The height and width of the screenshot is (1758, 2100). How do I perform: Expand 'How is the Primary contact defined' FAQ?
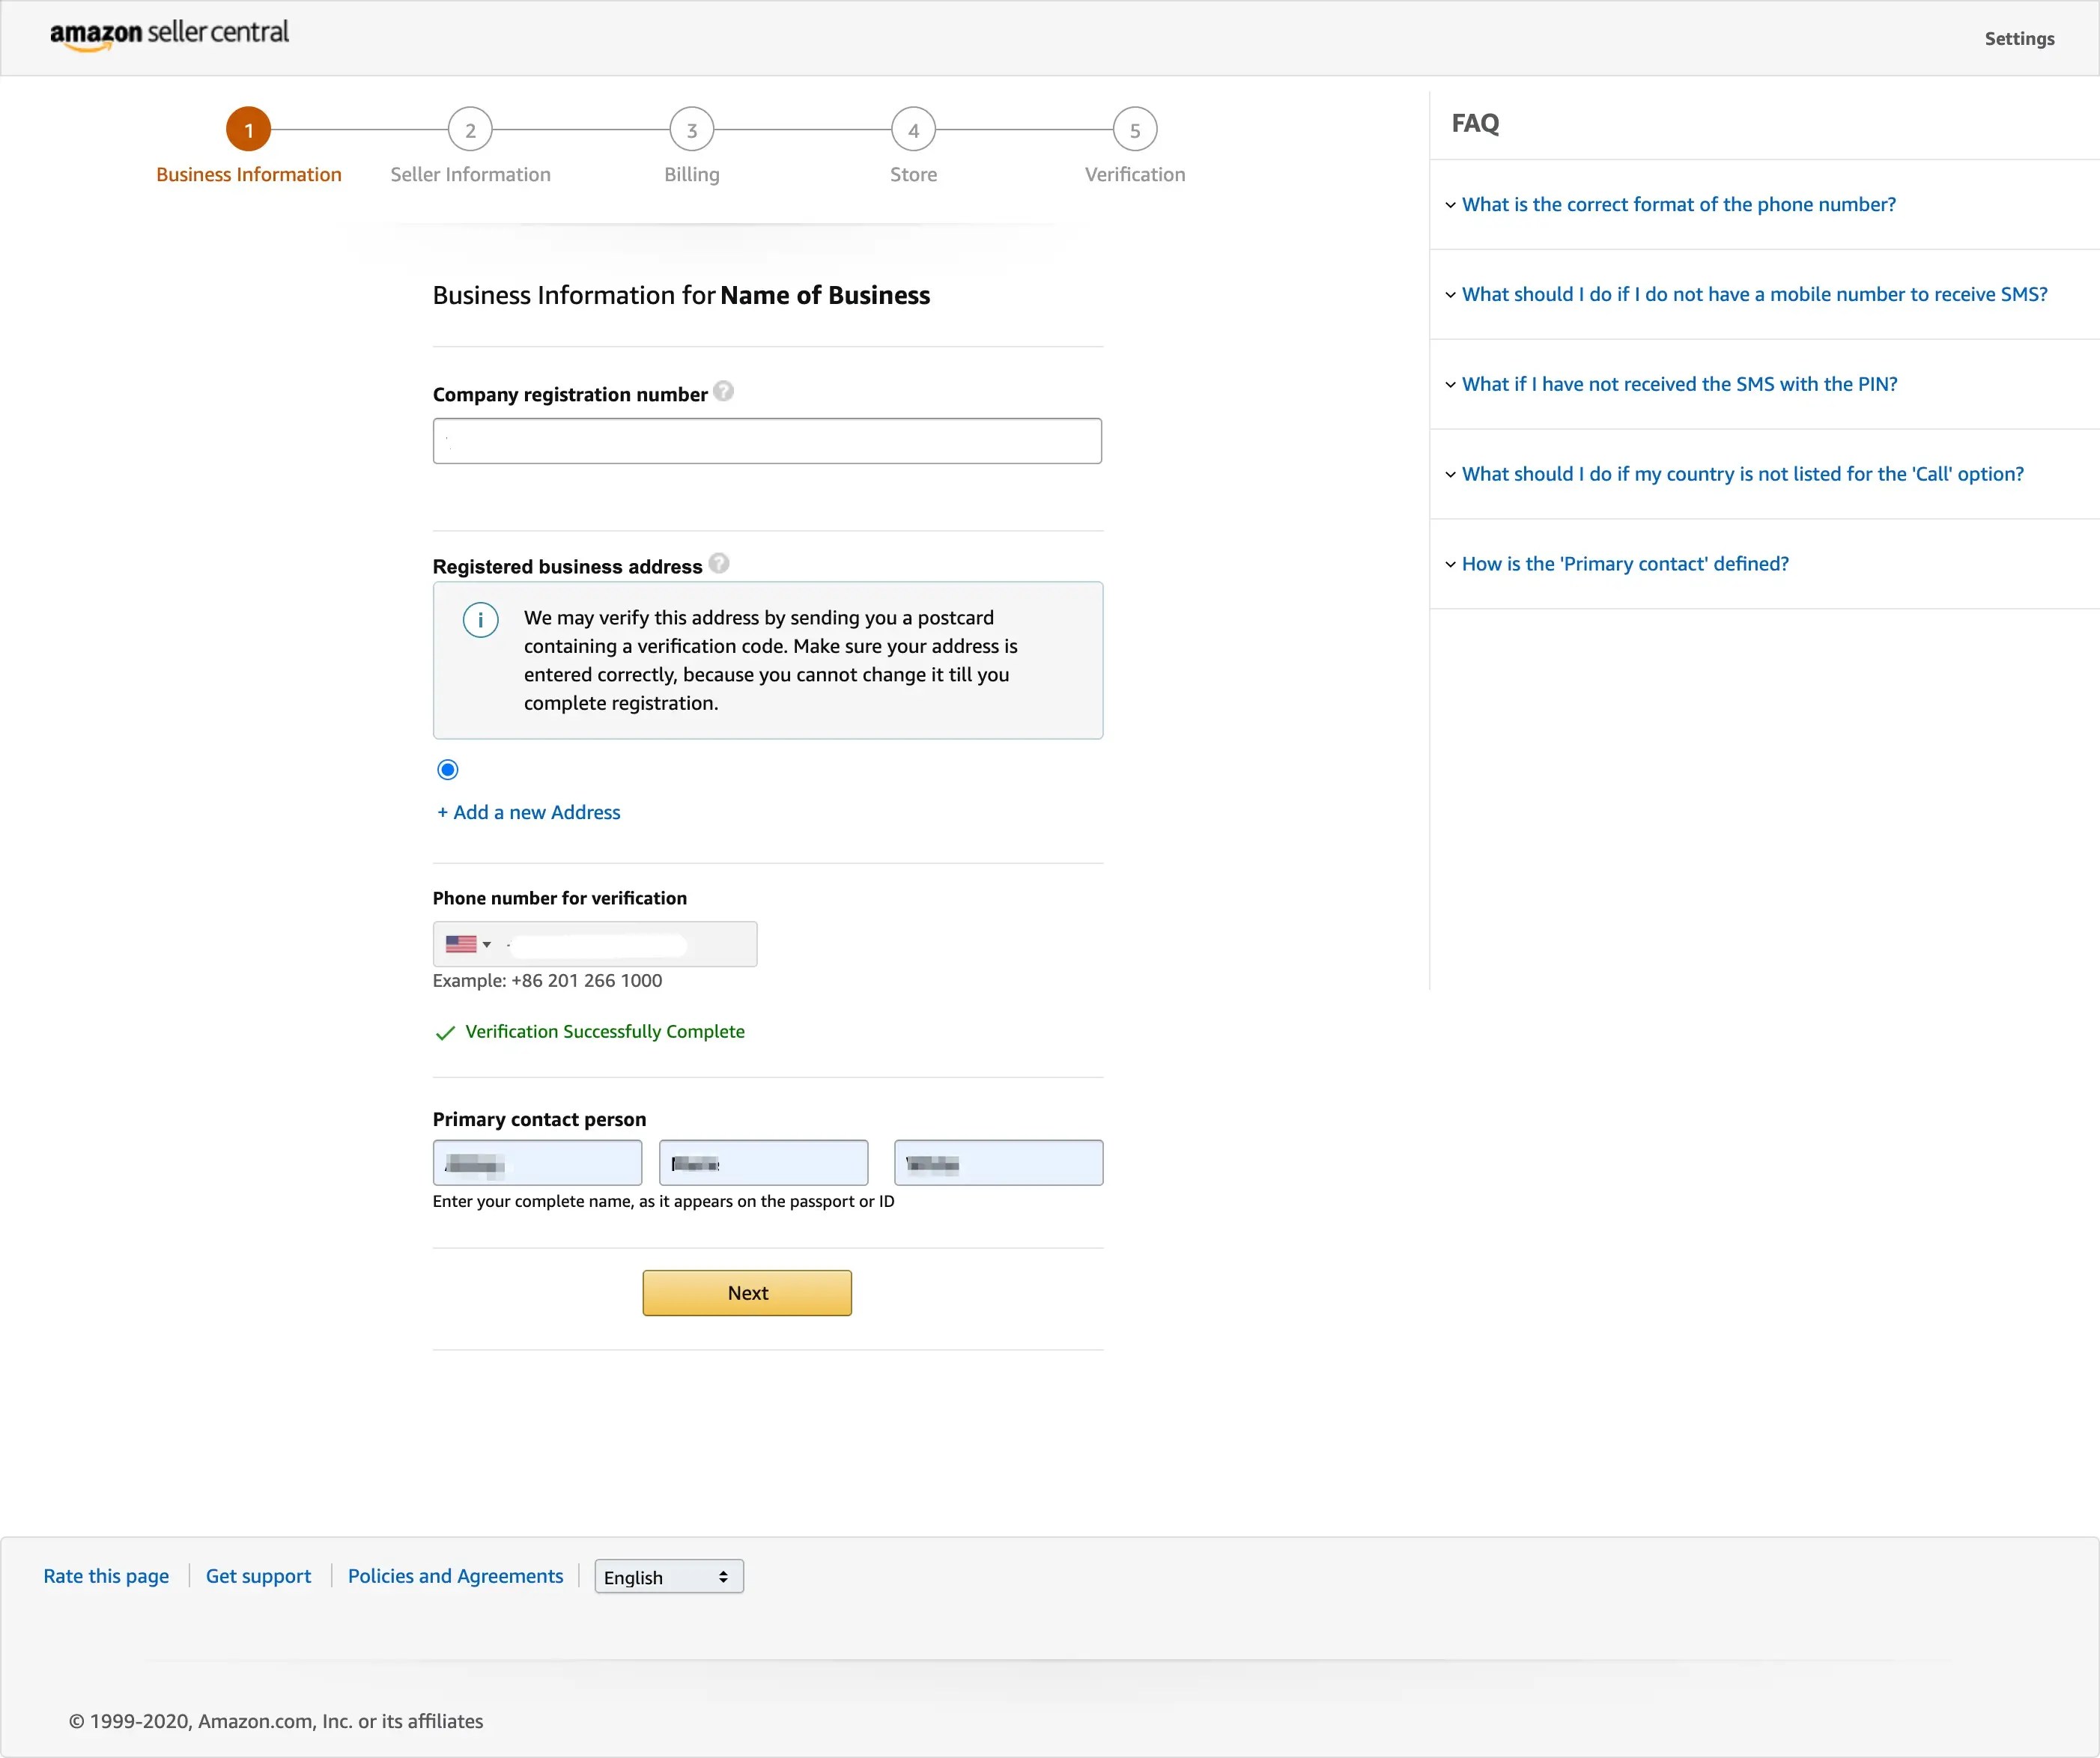tap(1624, 564)
